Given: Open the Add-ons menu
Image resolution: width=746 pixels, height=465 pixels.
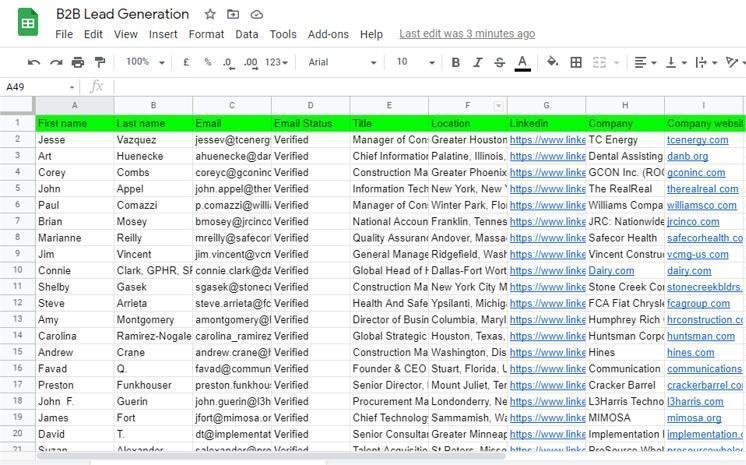Looking at the screenshot, I should point(328,34).
